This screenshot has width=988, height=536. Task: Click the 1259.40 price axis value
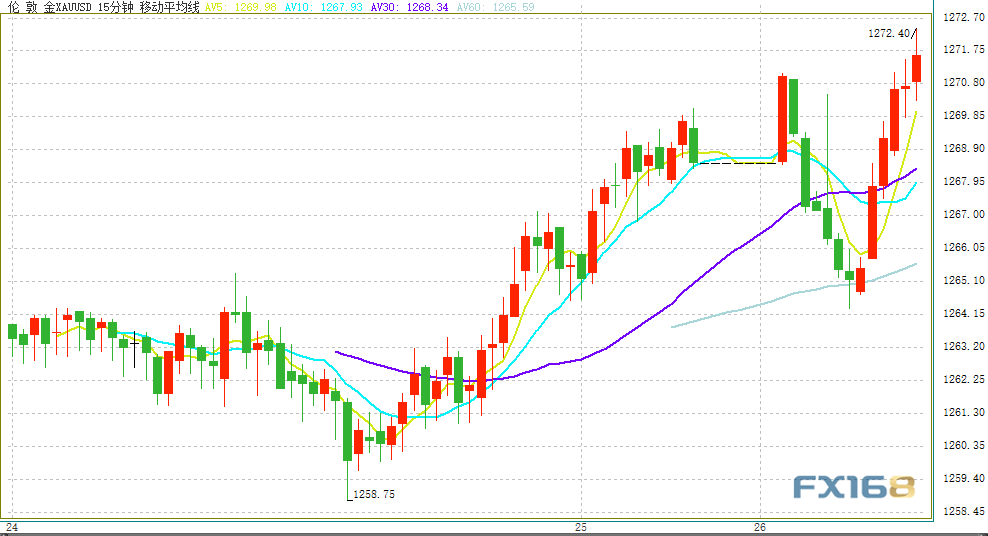pos(963,479)
